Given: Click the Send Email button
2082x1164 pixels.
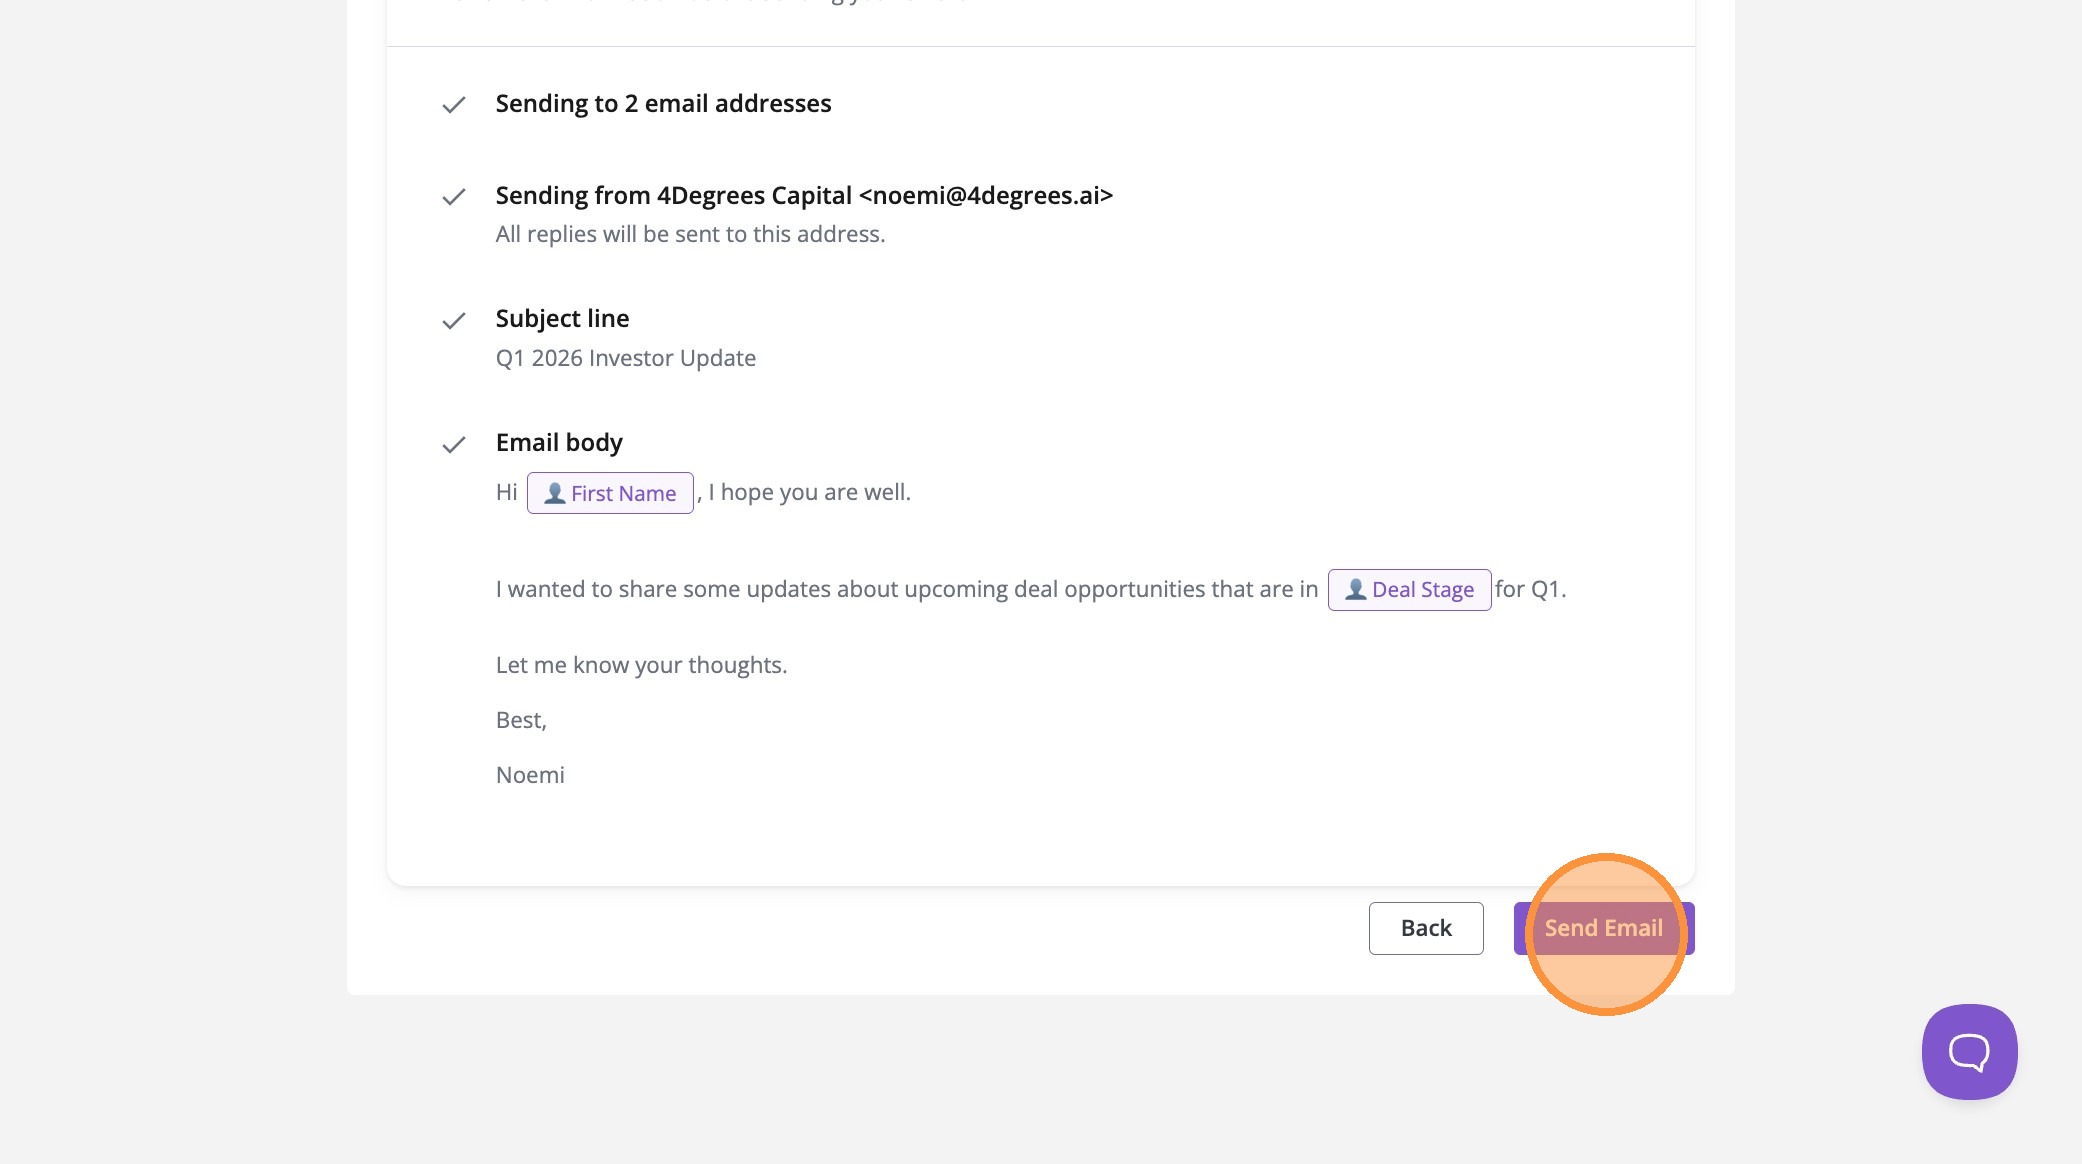Looking at the screenshot, I should pos(1603,928).
